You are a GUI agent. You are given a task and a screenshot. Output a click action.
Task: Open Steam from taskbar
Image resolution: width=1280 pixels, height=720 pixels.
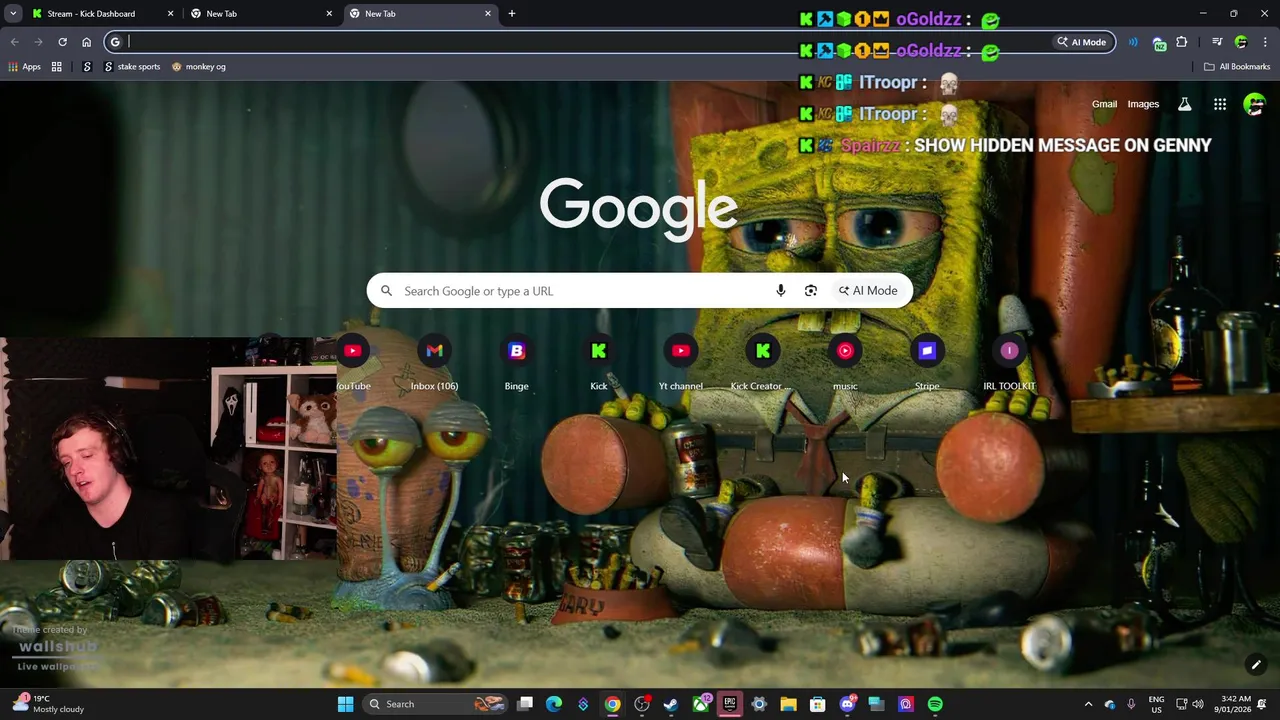point(671,704)
